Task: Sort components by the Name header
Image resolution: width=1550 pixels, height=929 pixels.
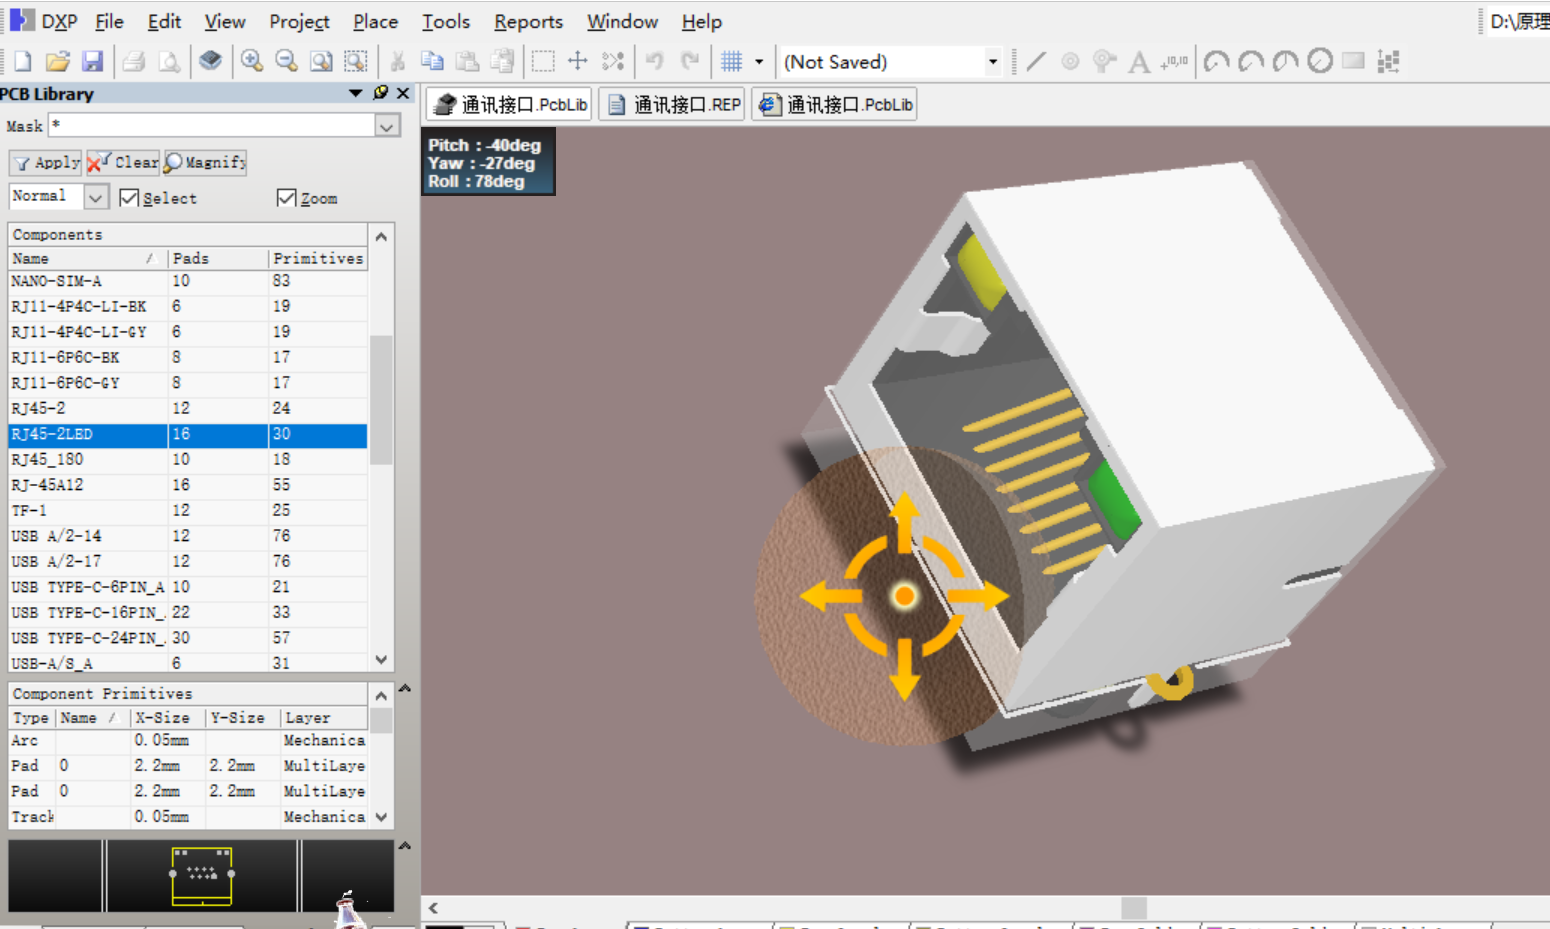Action: coord(88,258)
